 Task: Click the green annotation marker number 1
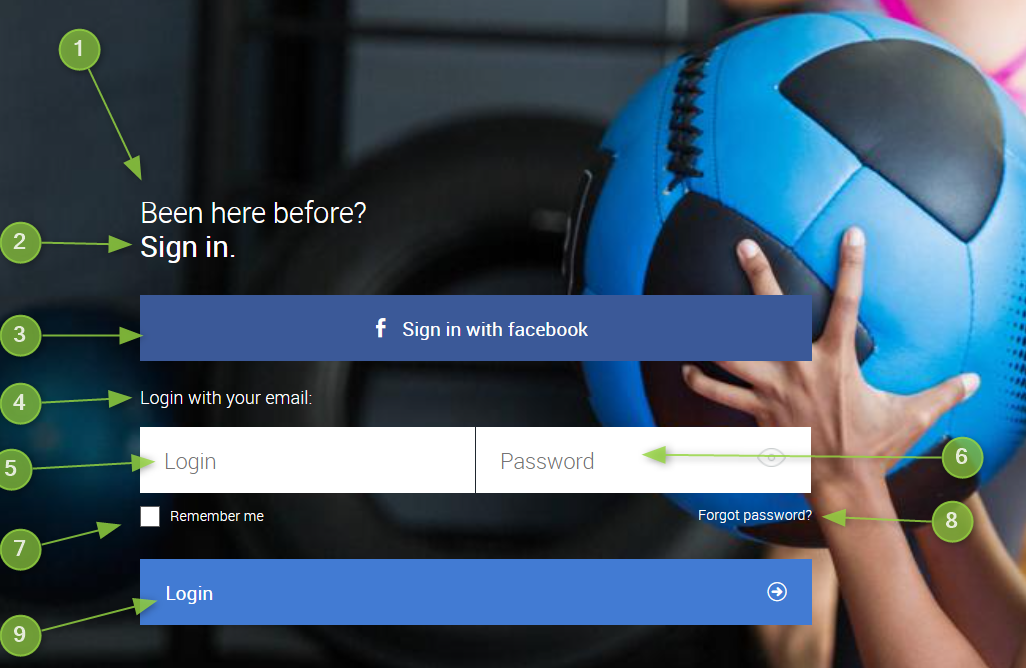pos(79,49)
